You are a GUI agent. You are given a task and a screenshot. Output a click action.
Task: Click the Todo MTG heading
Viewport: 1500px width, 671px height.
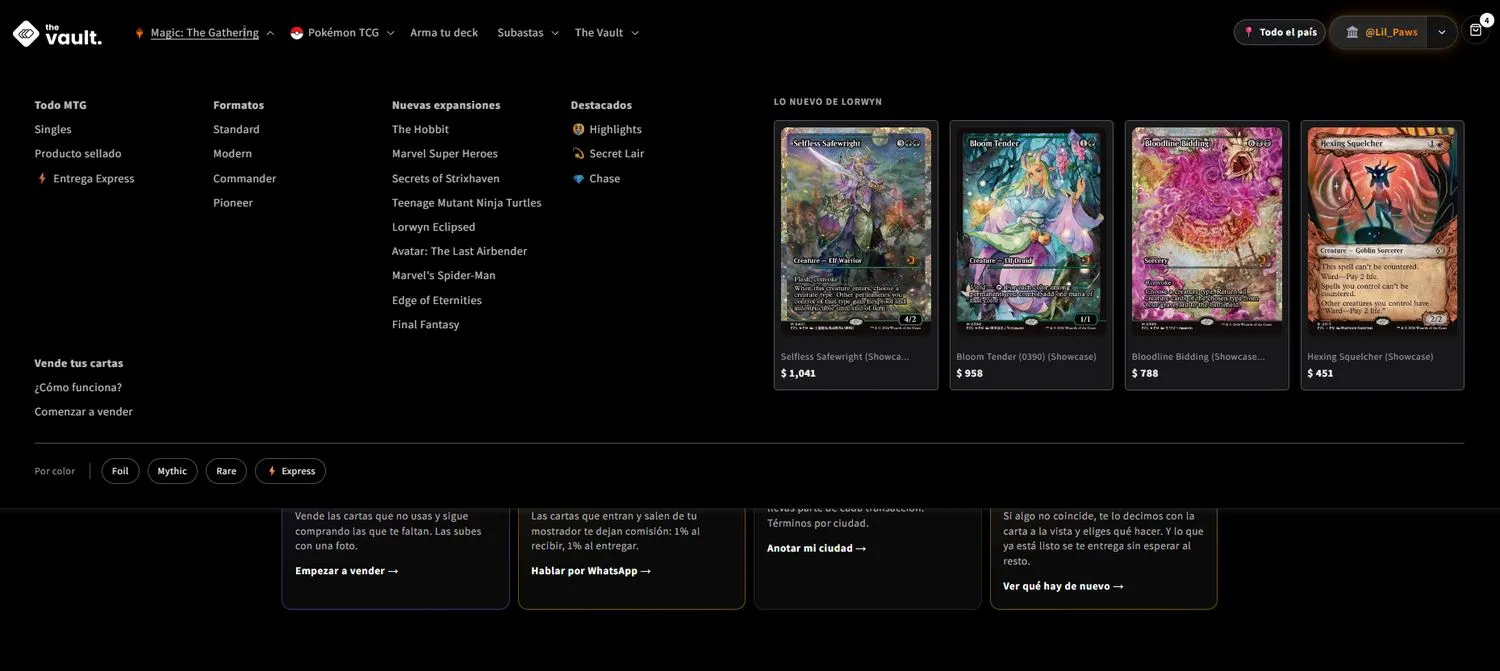pyautogui.click(x=60, y=105)
